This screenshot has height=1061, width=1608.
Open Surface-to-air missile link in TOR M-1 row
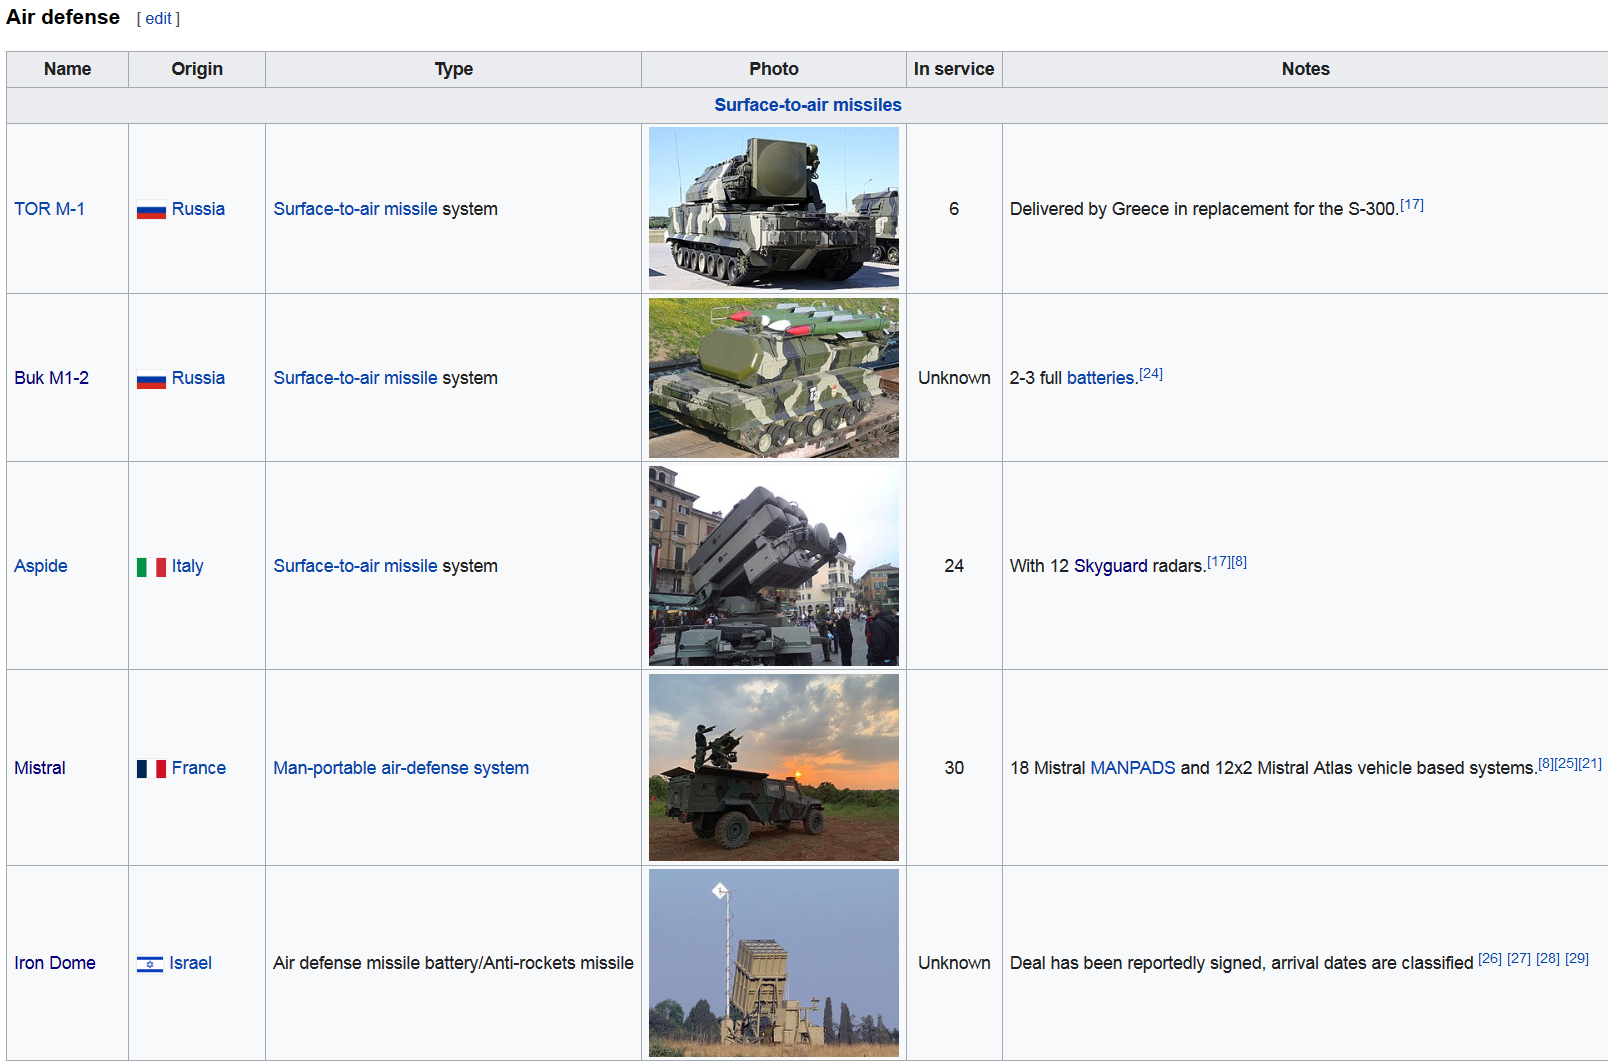coord(355,209)
